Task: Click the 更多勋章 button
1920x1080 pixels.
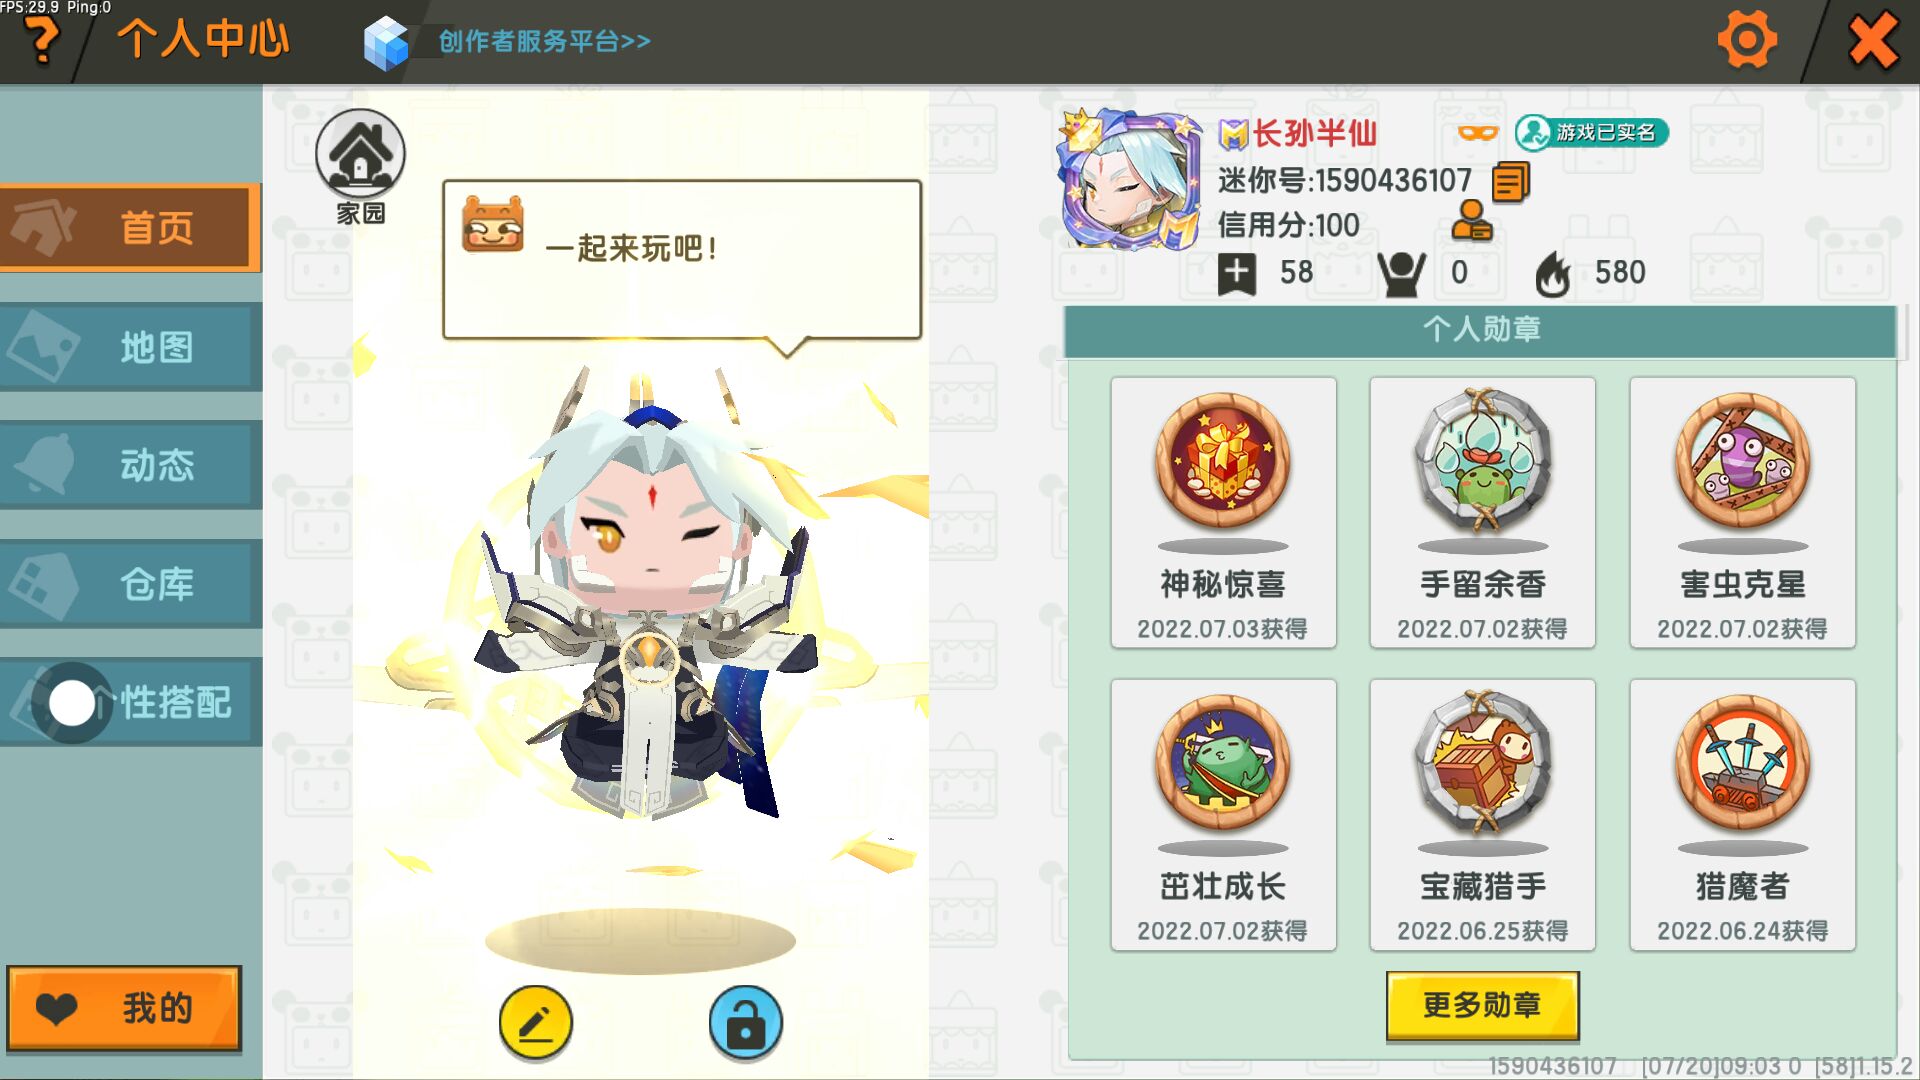Action: pyautogui.click(x=1482, y=1005)
